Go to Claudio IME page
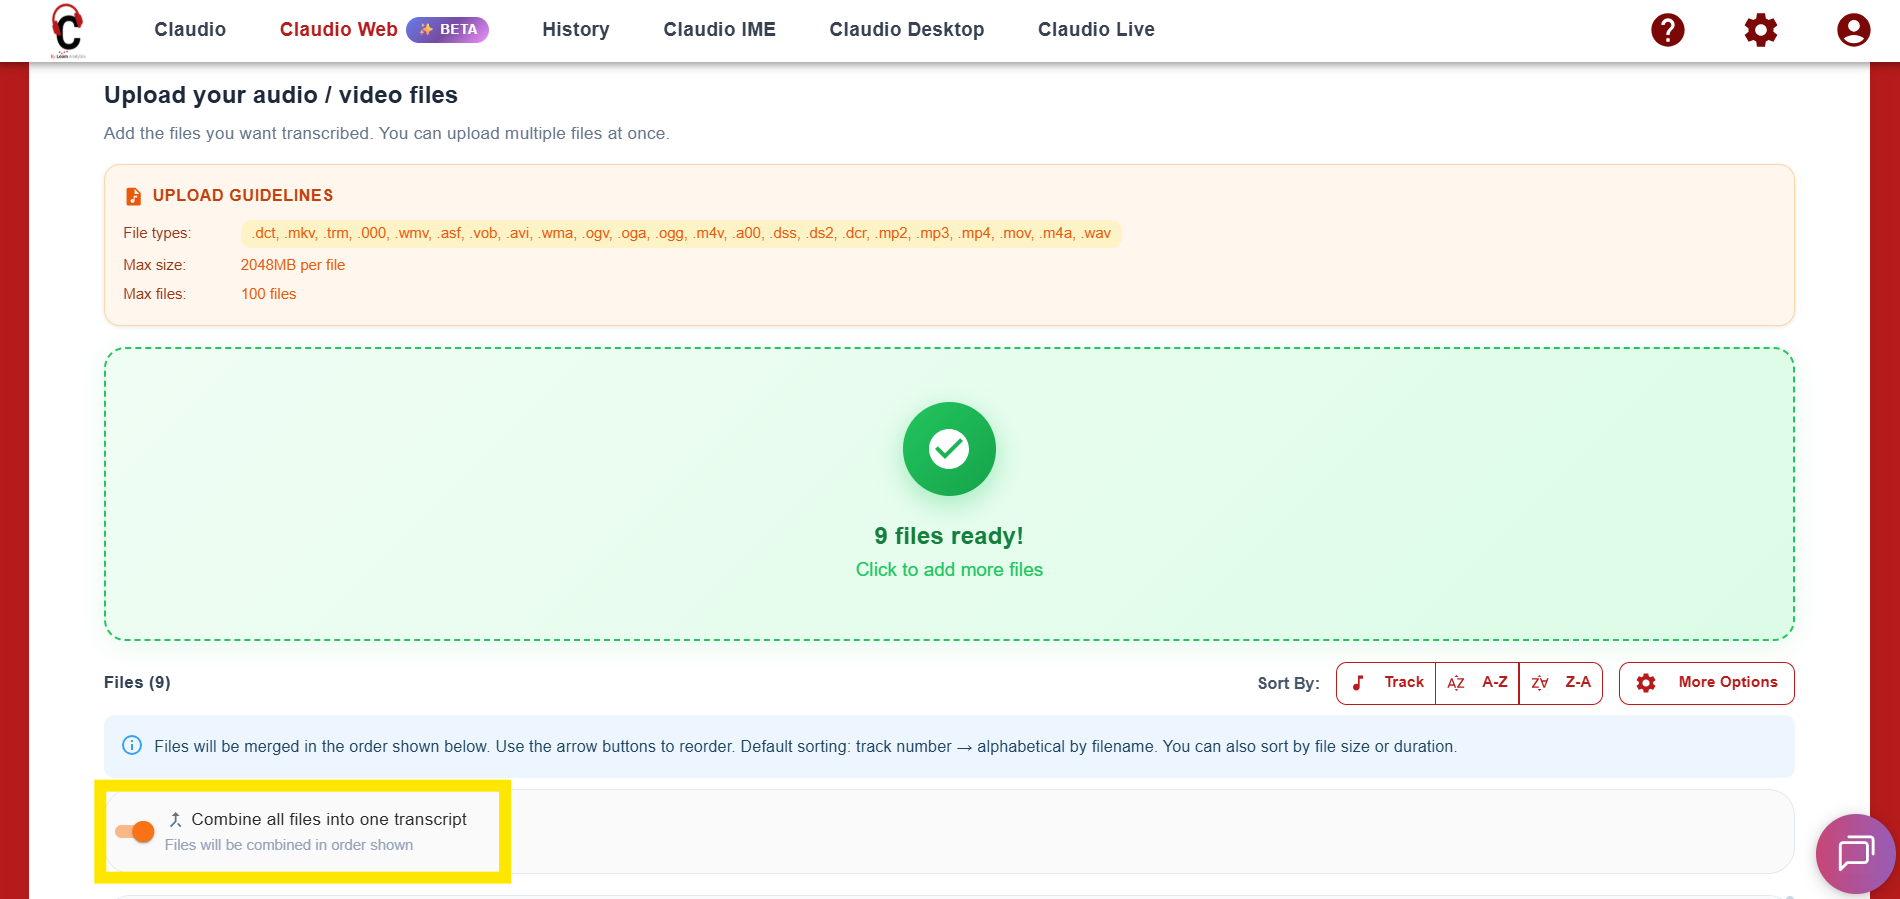The width and height of the screenshot is (1900, 899). point(719,30)
